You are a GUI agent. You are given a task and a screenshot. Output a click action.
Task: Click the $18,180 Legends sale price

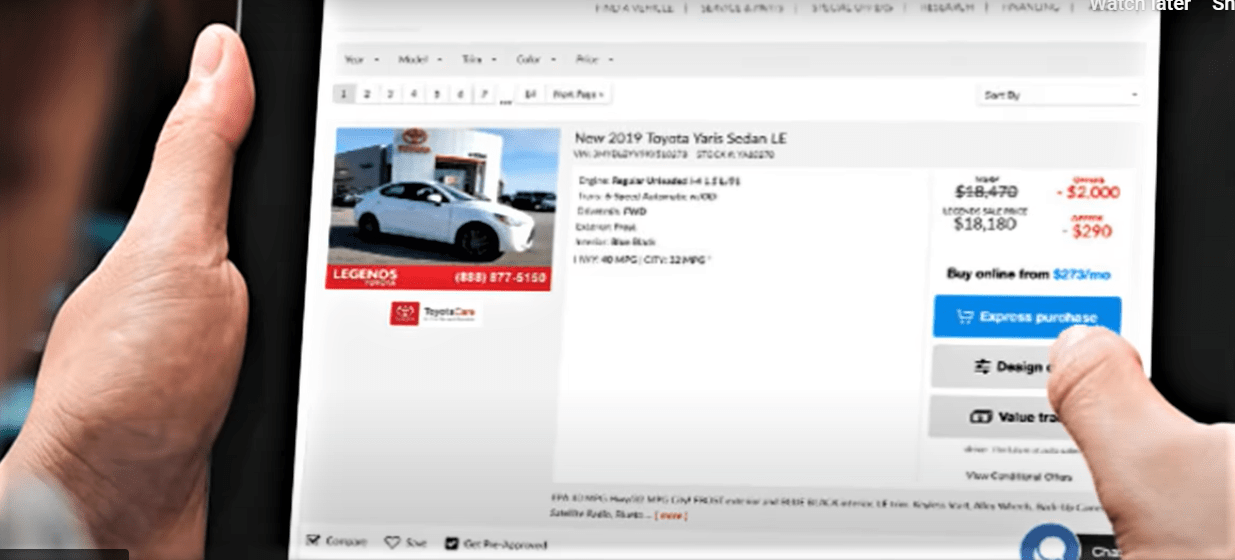(985, 223)
